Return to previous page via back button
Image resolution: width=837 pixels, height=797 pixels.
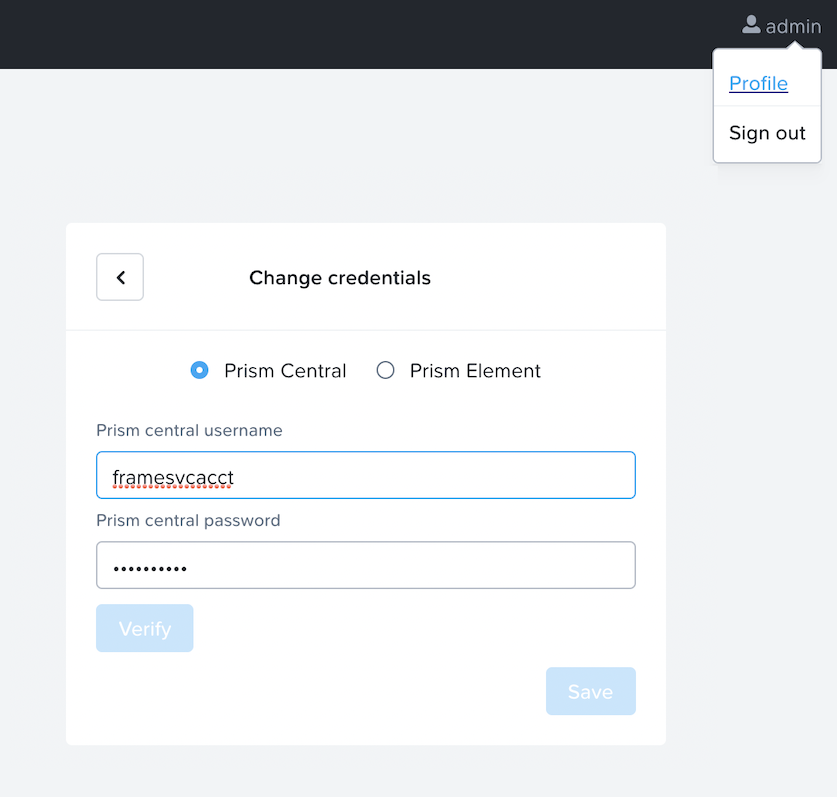[119, 277]
